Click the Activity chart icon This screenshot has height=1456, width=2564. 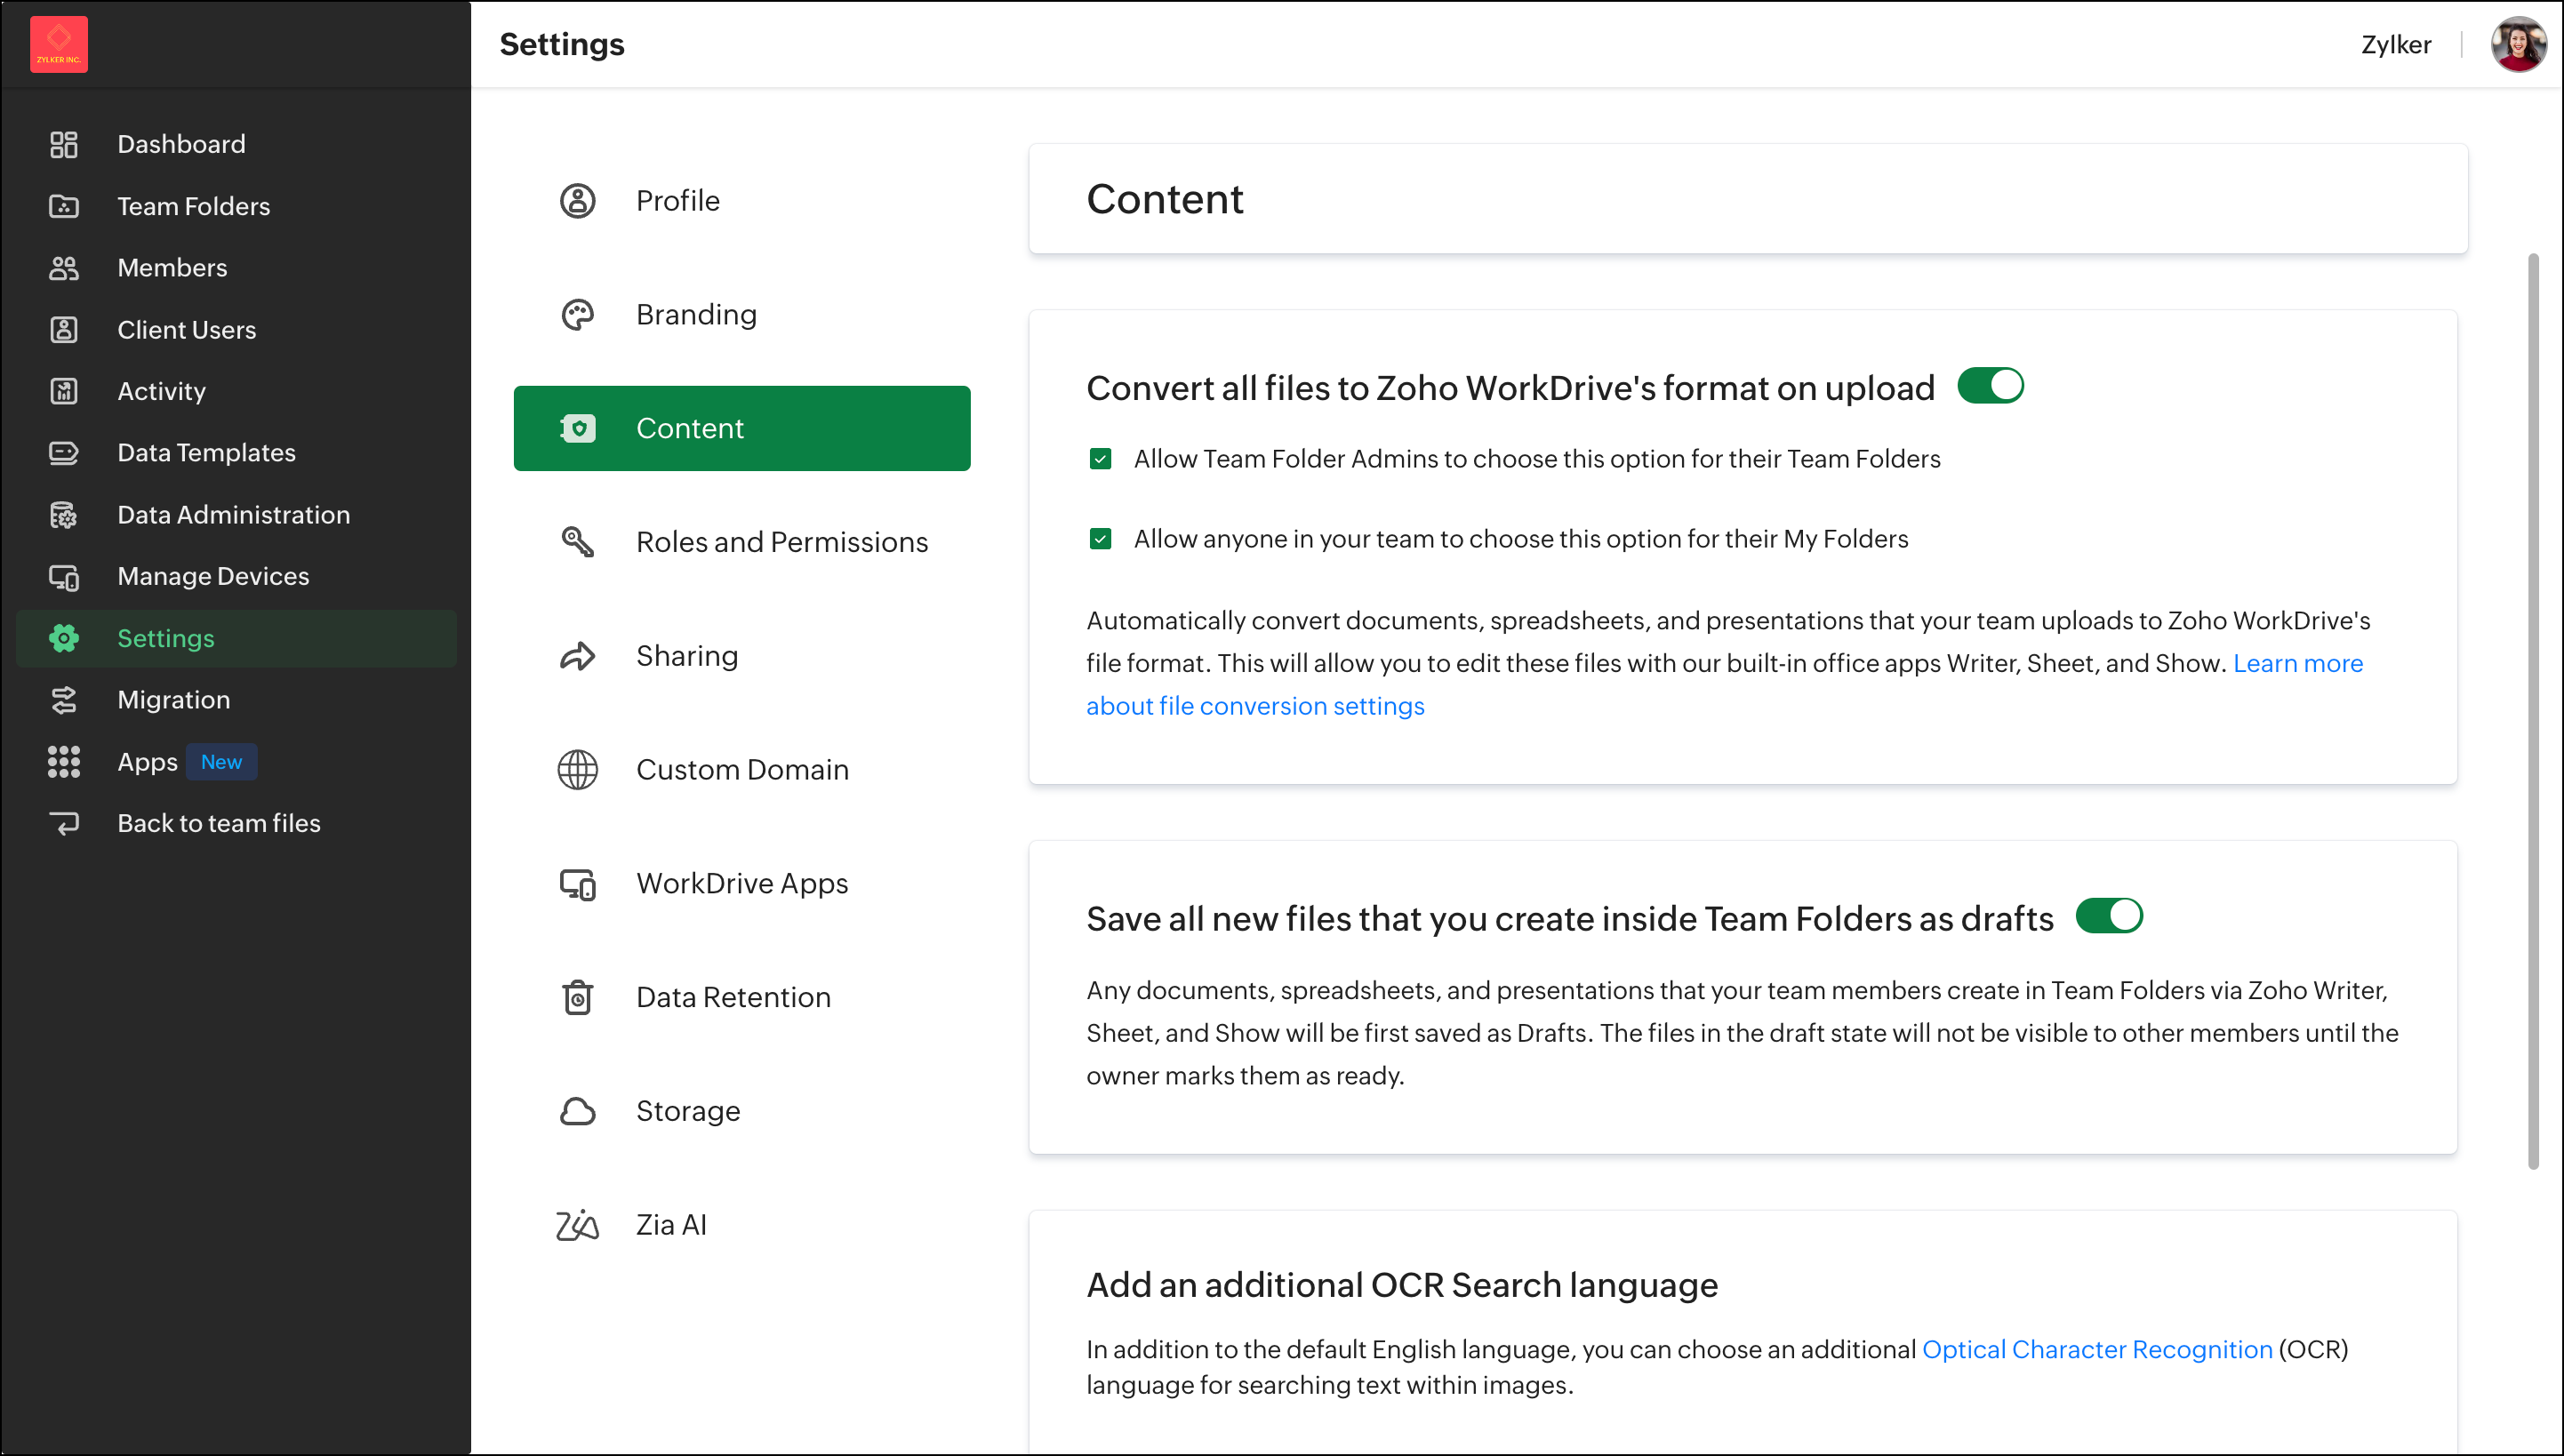click(x=64, y=391)
